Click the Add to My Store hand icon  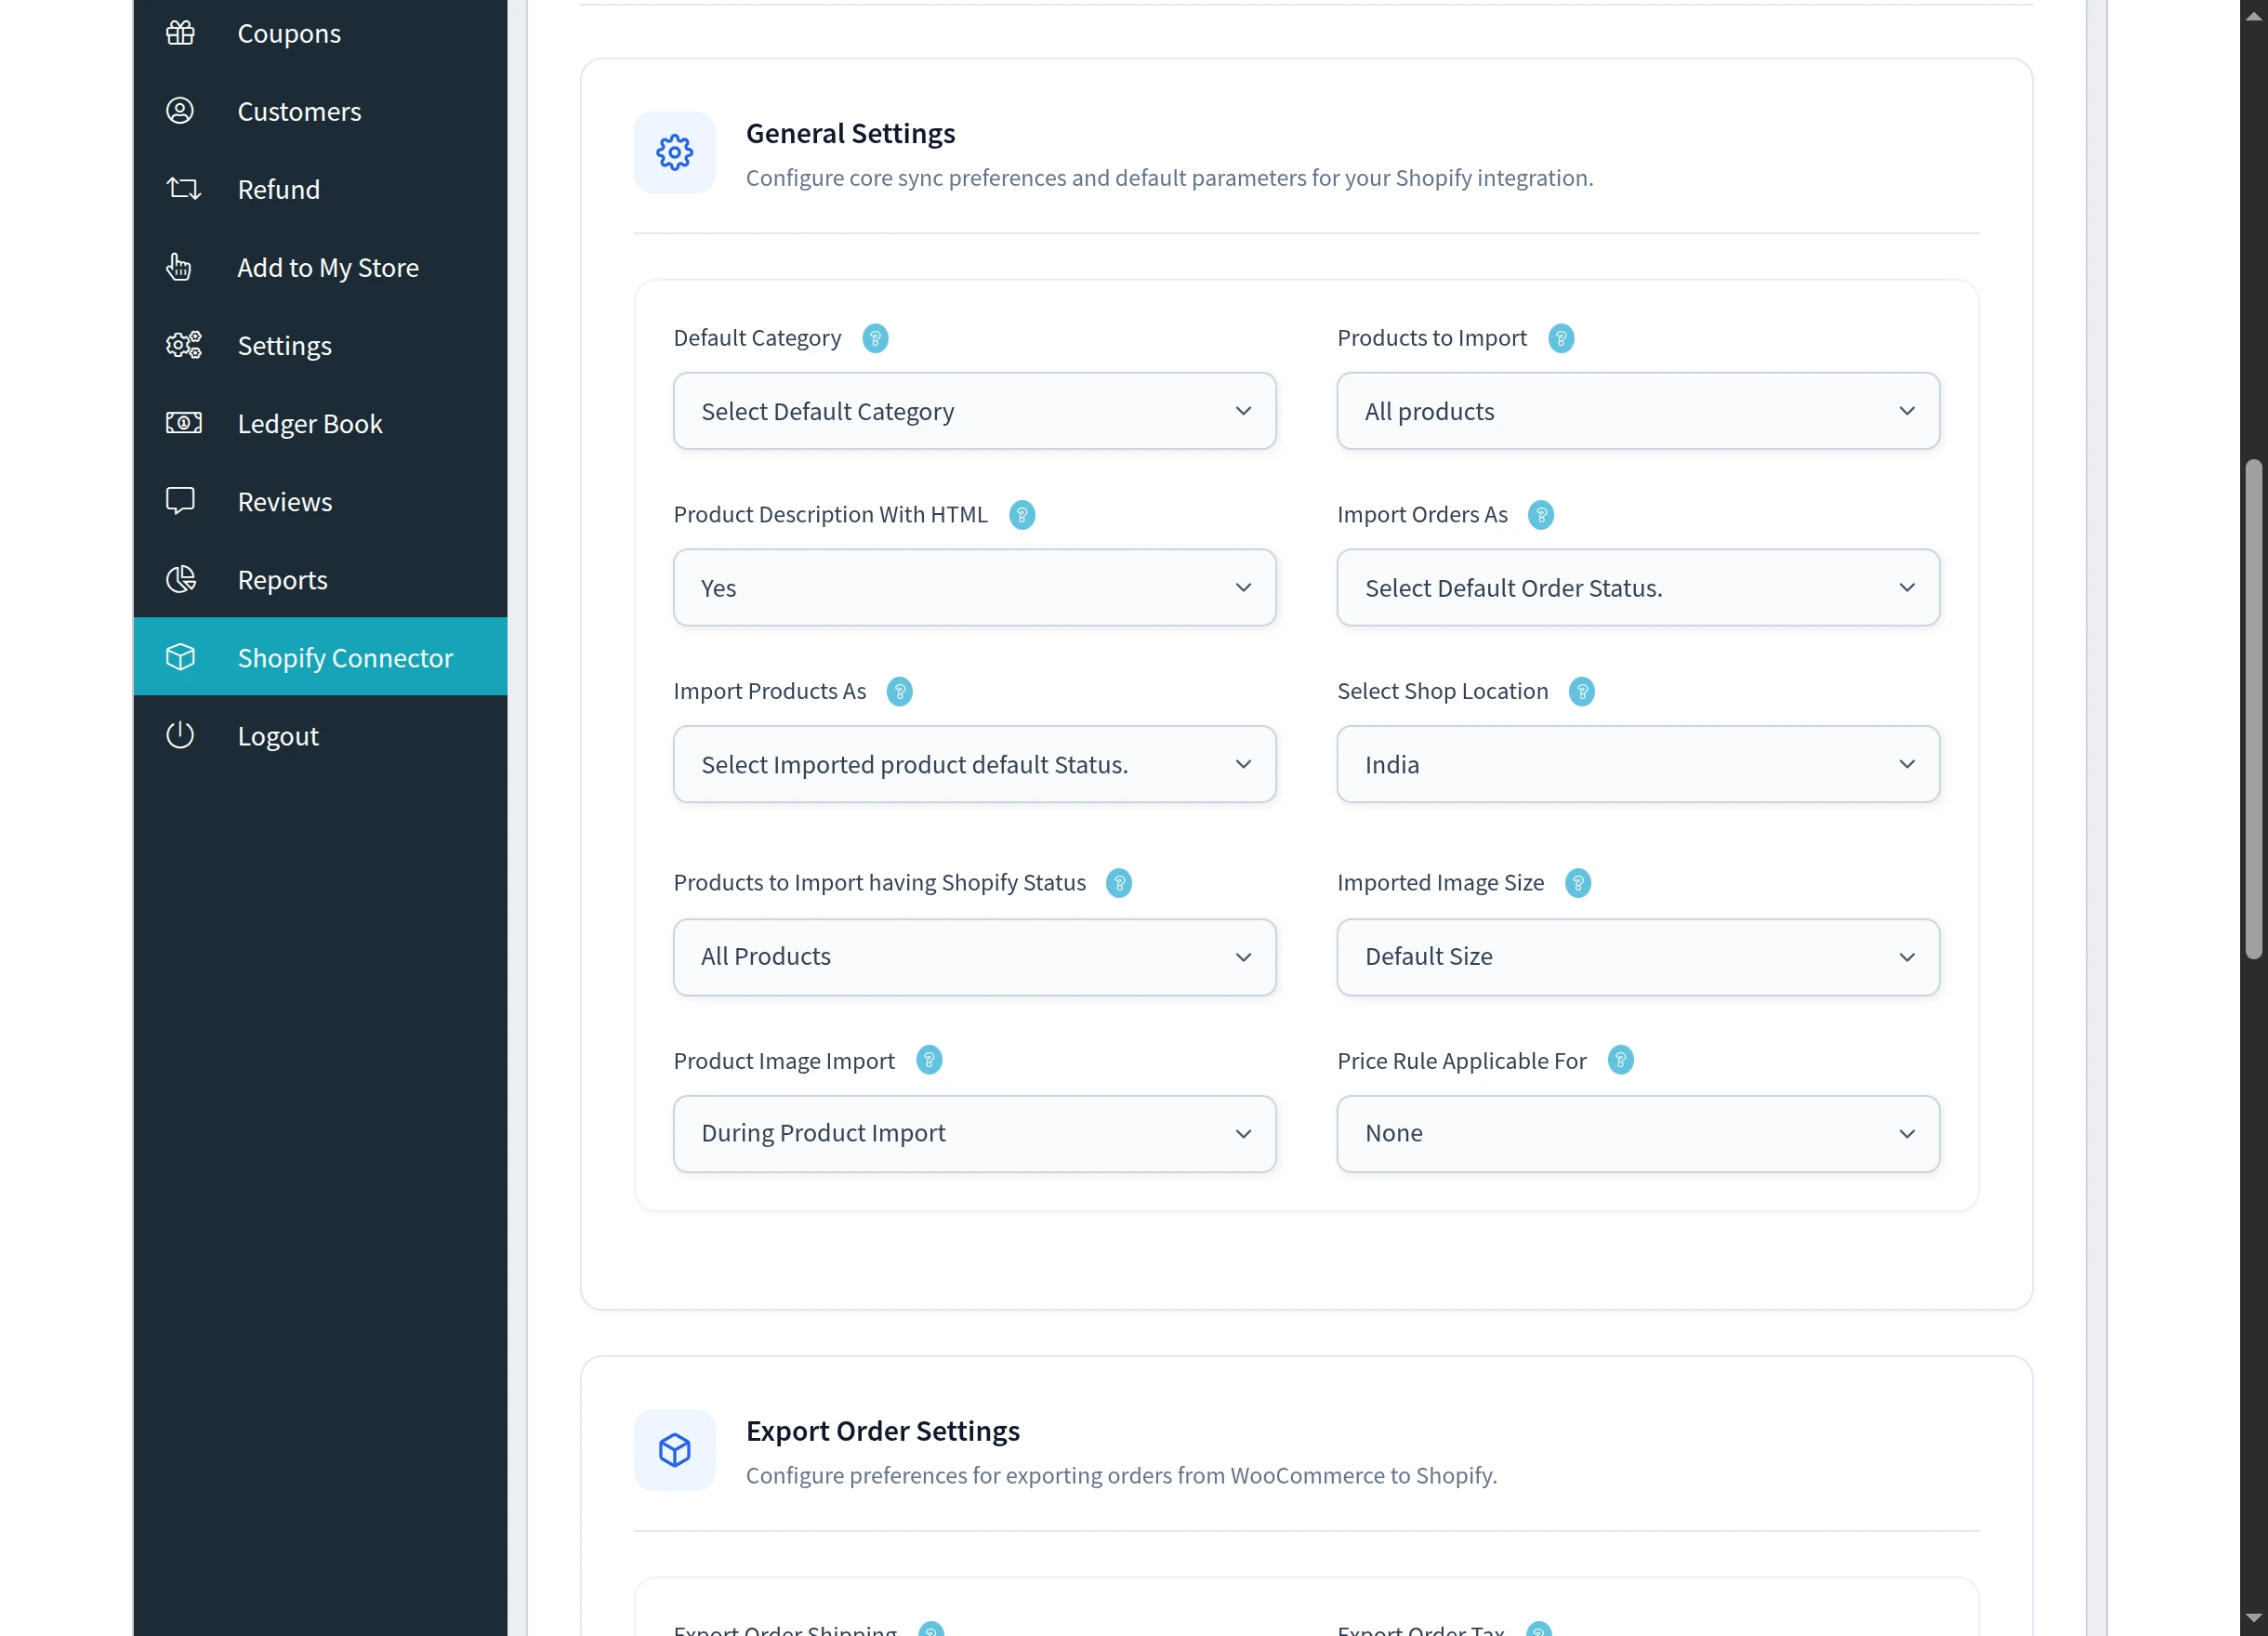179,267
